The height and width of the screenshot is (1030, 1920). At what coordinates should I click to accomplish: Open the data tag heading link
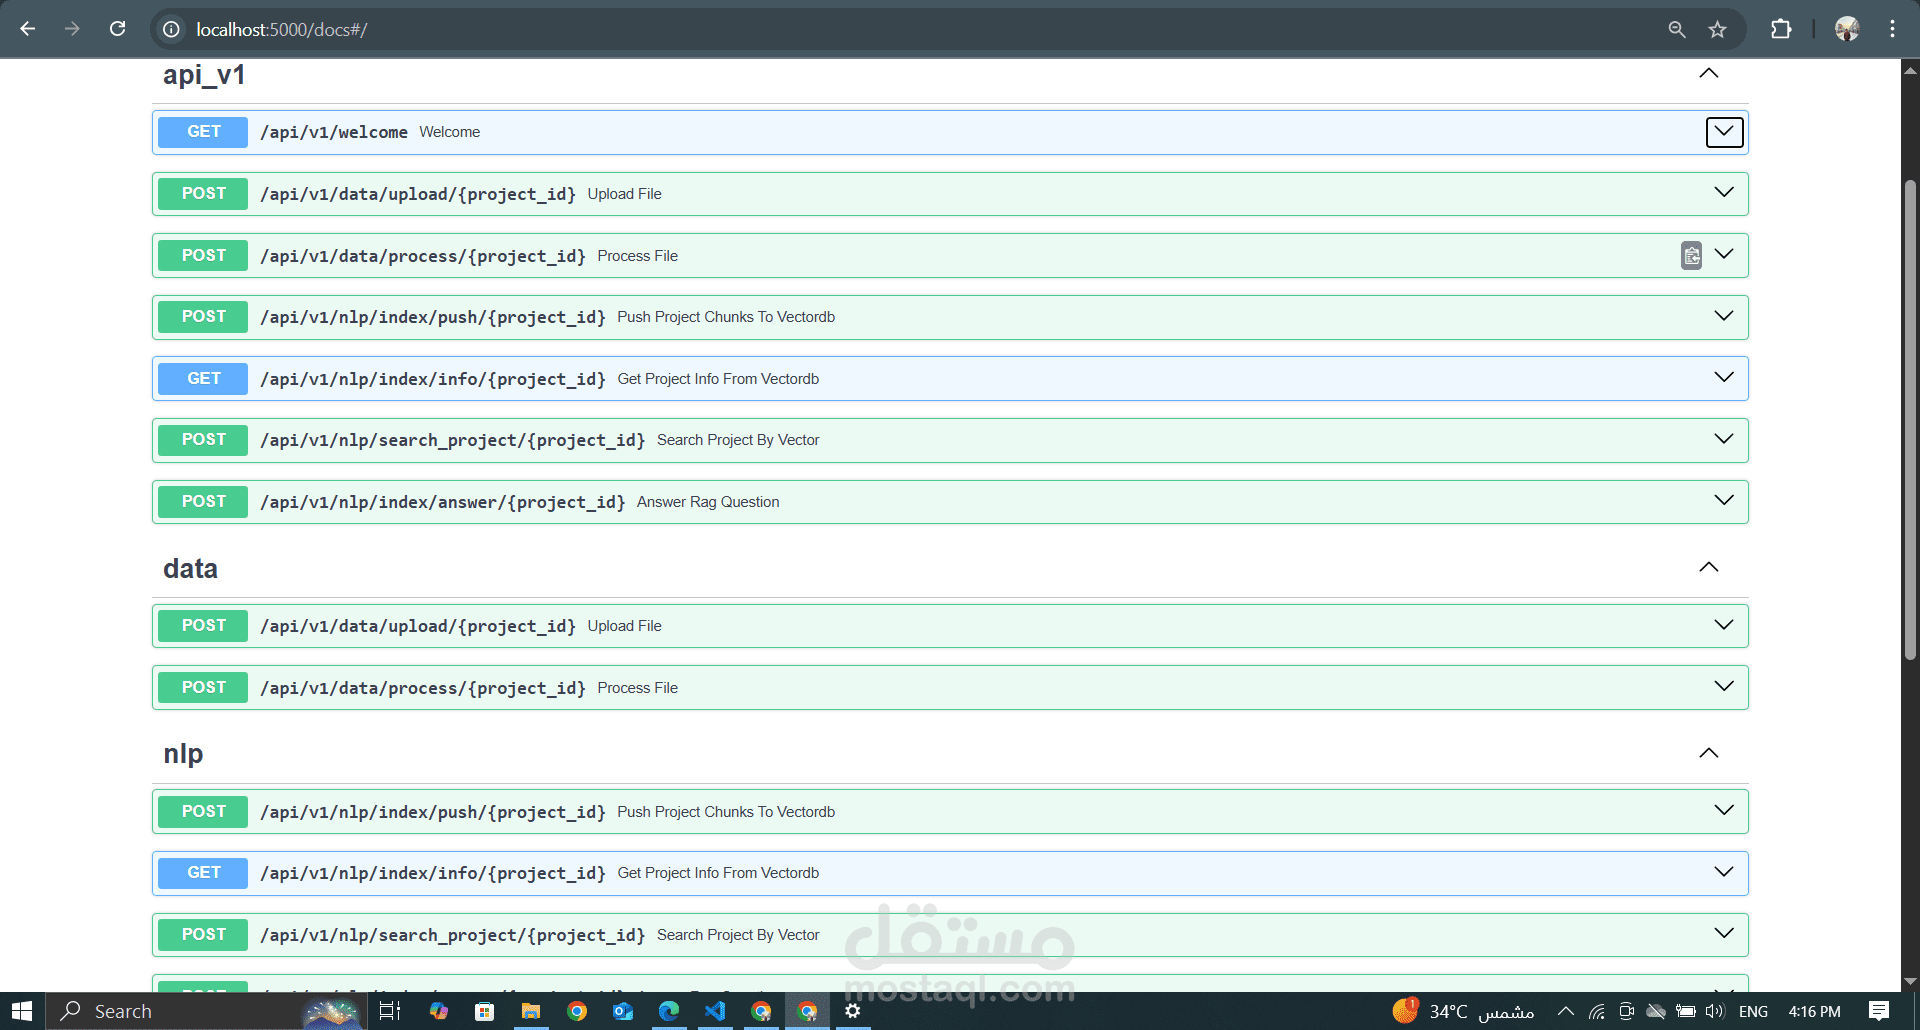point(190,569)
